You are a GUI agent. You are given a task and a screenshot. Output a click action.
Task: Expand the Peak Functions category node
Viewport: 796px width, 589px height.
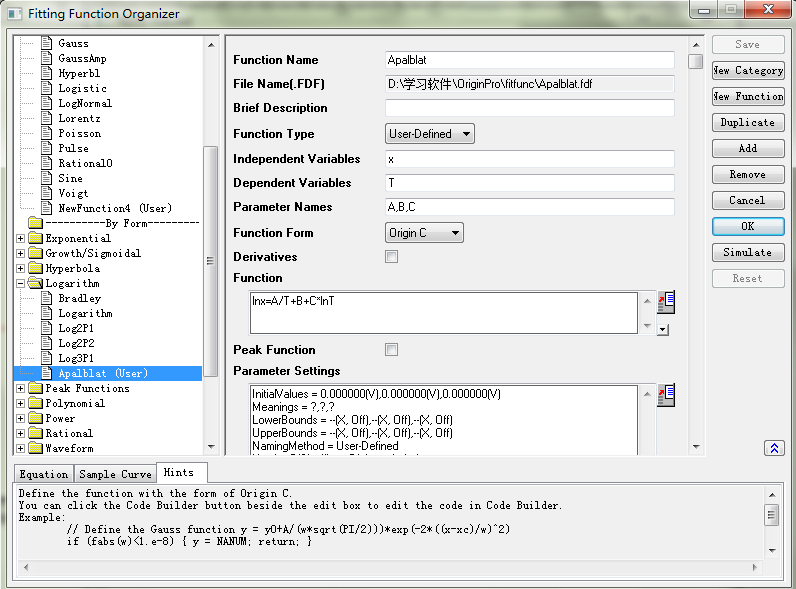tap(20, 388)
